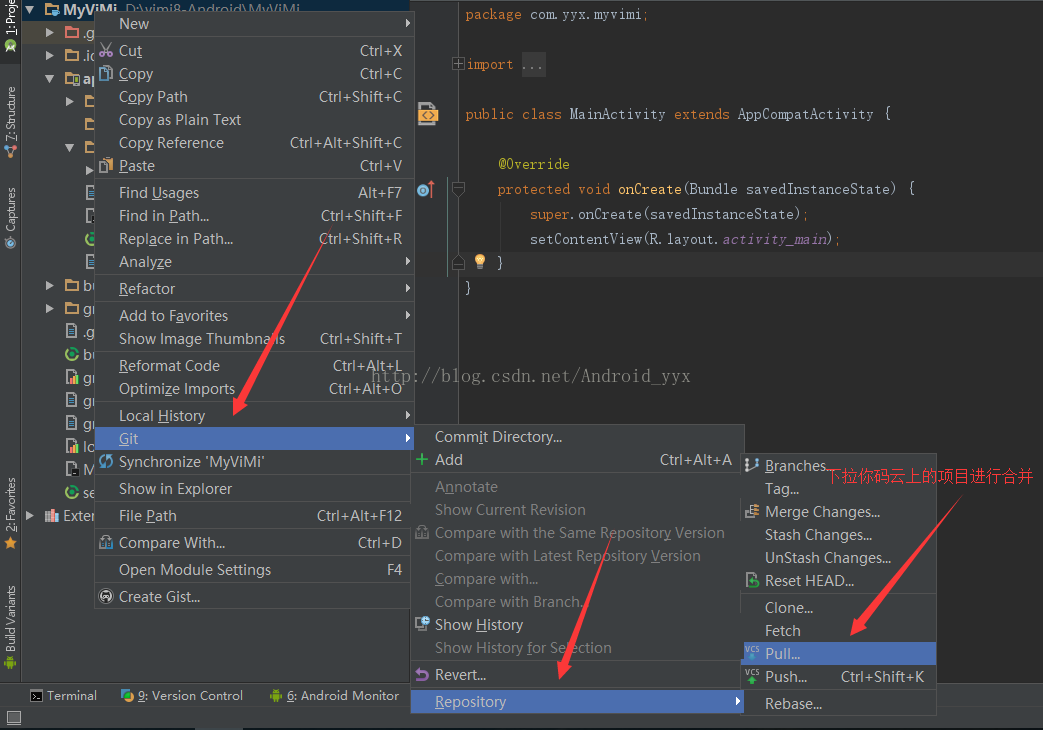The image size is (1043, 730).
Task: Click the Build Variants android icon
Action: (x=10, y=662)
